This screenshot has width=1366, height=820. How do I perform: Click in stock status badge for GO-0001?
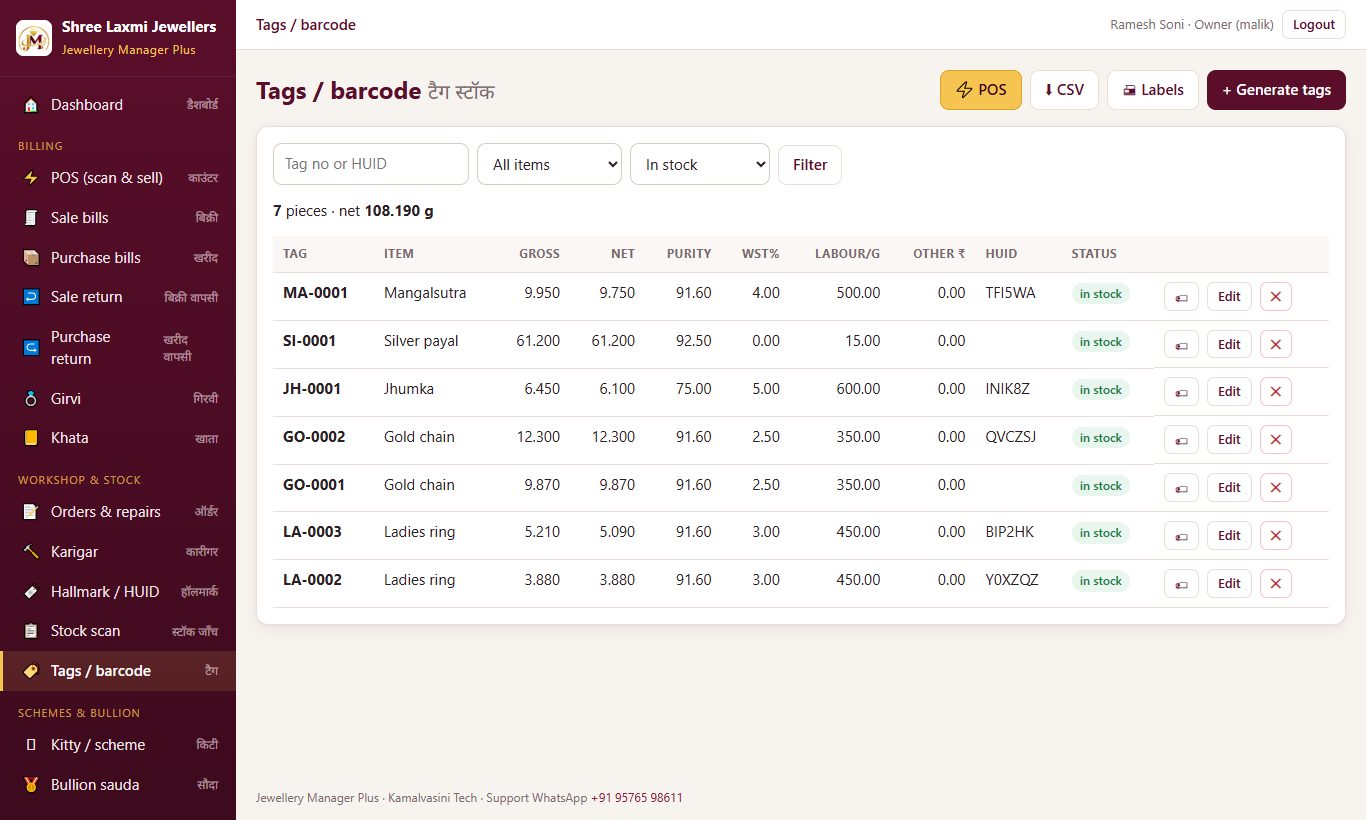[1100, 486]
